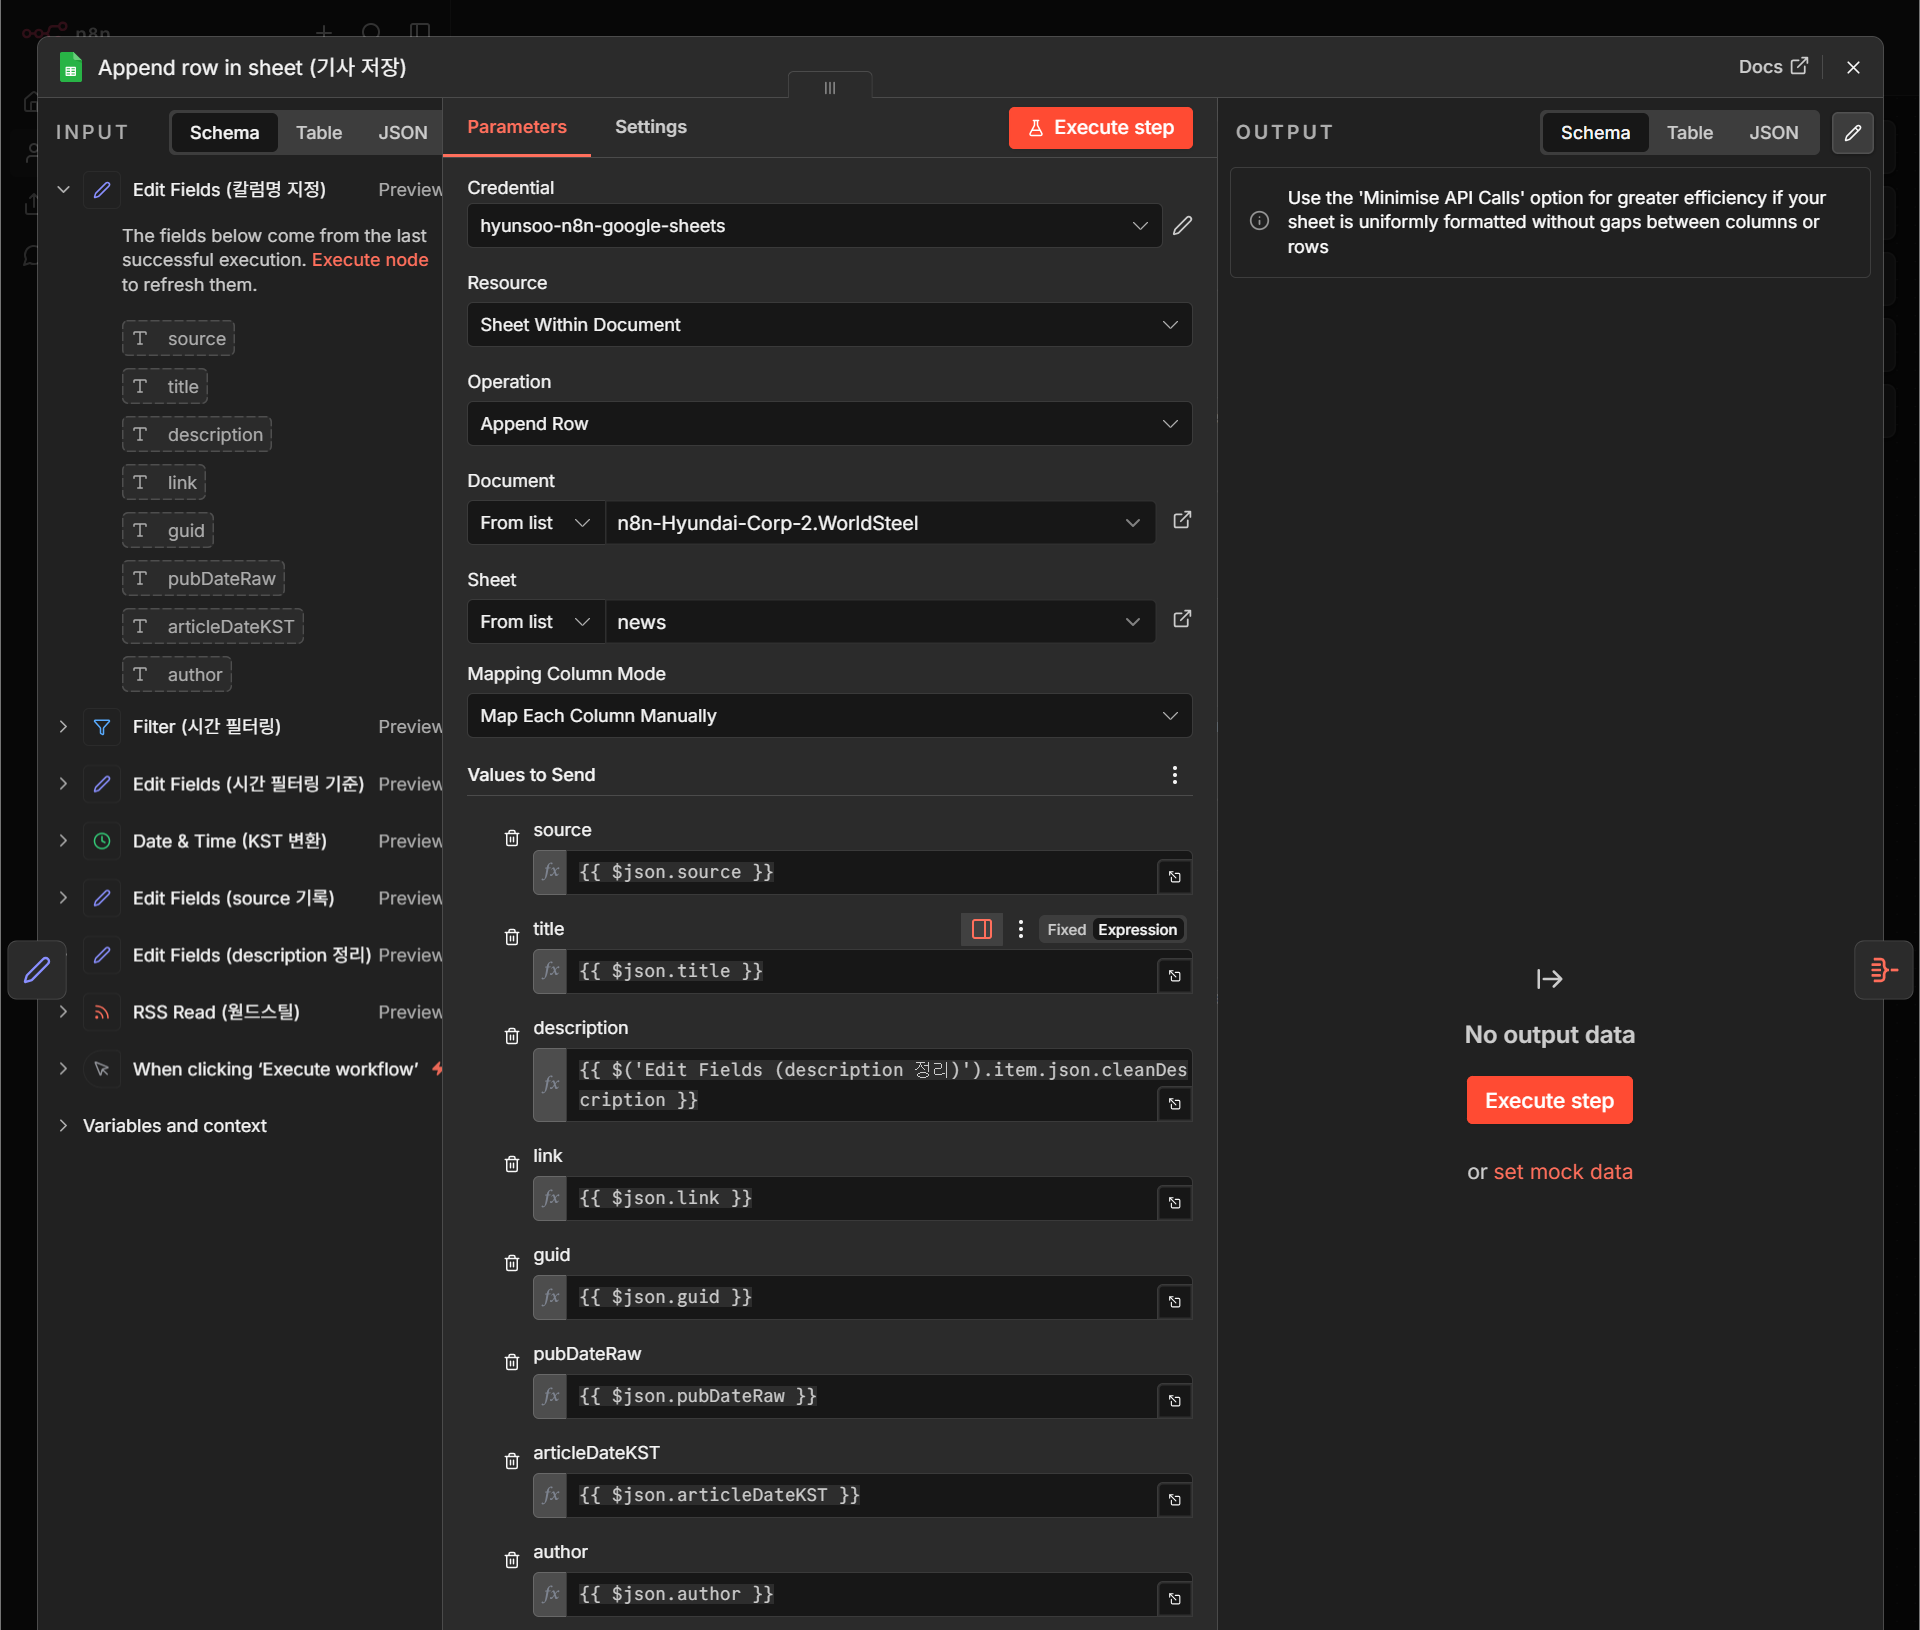The image size is (1920, 1630).
Task: Open expression editor for author field
Action: (1175, 1599)
